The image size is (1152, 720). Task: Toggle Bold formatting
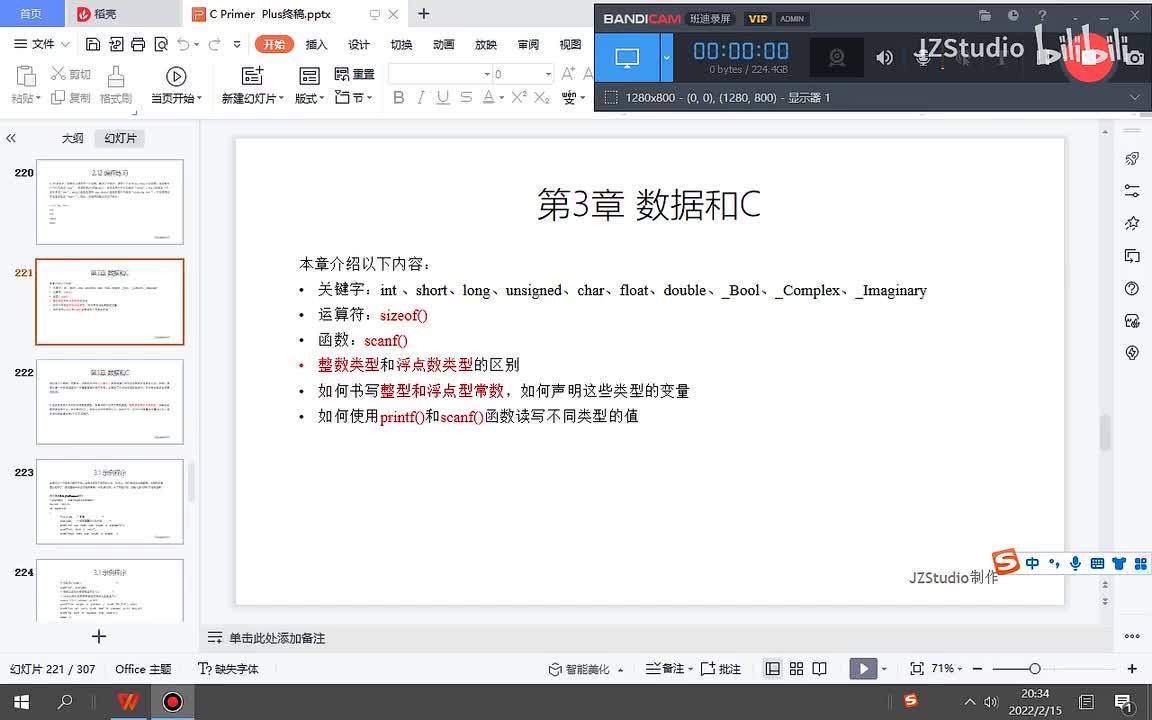pyautogui.click(x=398, y=97)
